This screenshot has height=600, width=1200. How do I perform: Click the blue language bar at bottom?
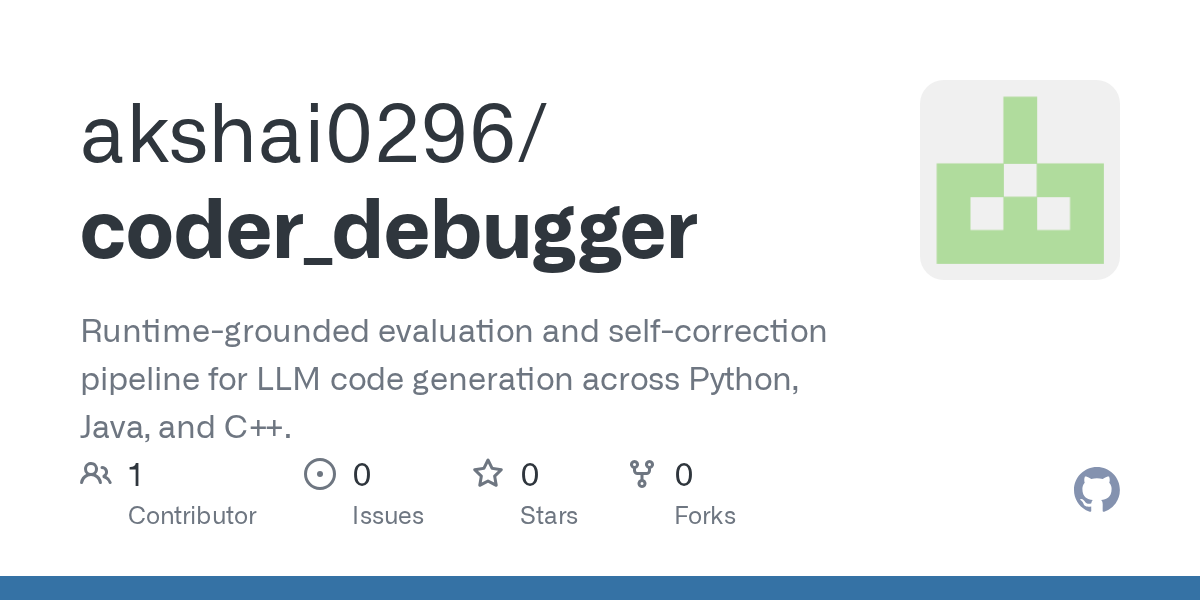click(x=600, y=588)
